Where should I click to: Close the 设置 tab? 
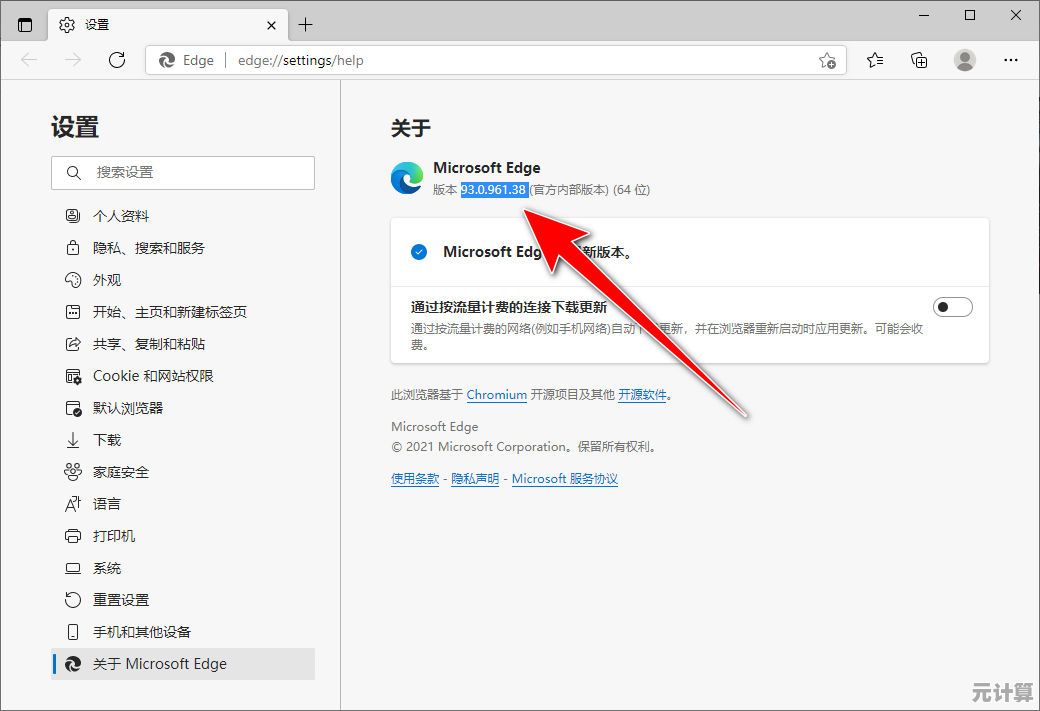click(x=271, y=25)
